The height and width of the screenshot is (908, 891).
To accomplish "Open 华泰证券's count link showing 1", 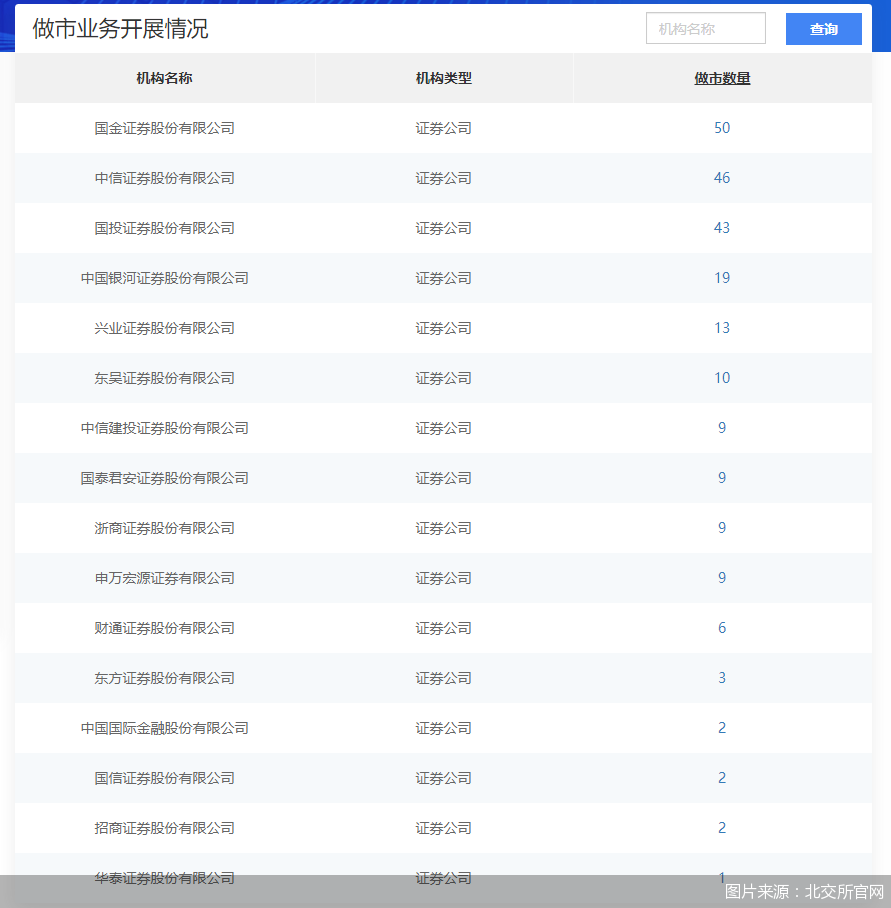I will [x=722, y=878].
